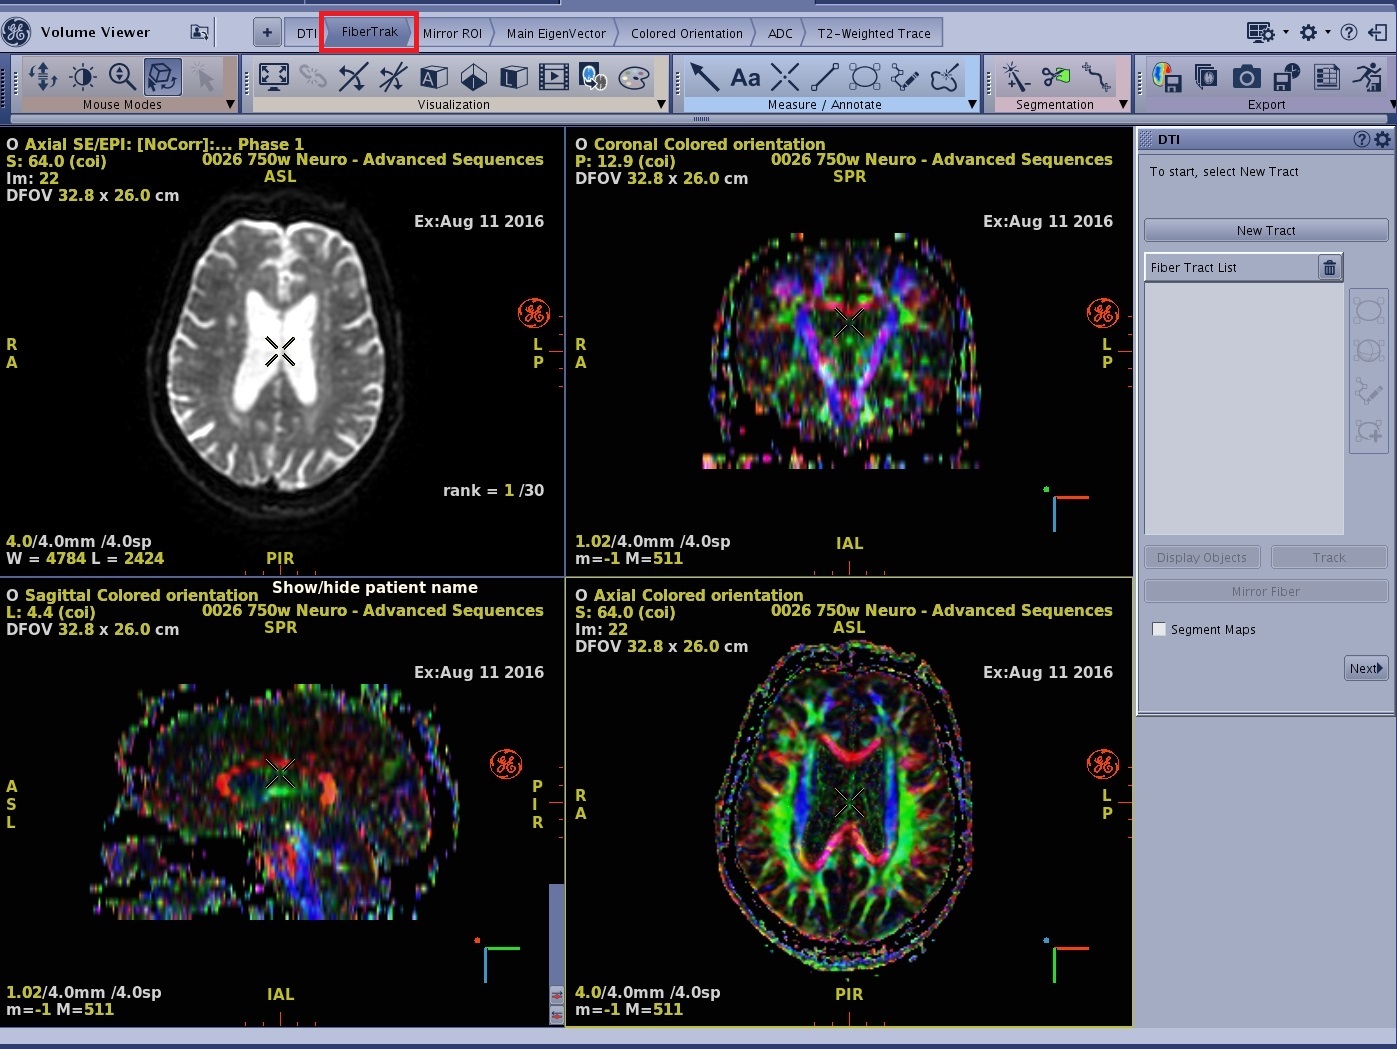Expand the Measure / Annotate dropdown arrow
This screenshot has height=1049, width=1397.
(x=972, y=104)
